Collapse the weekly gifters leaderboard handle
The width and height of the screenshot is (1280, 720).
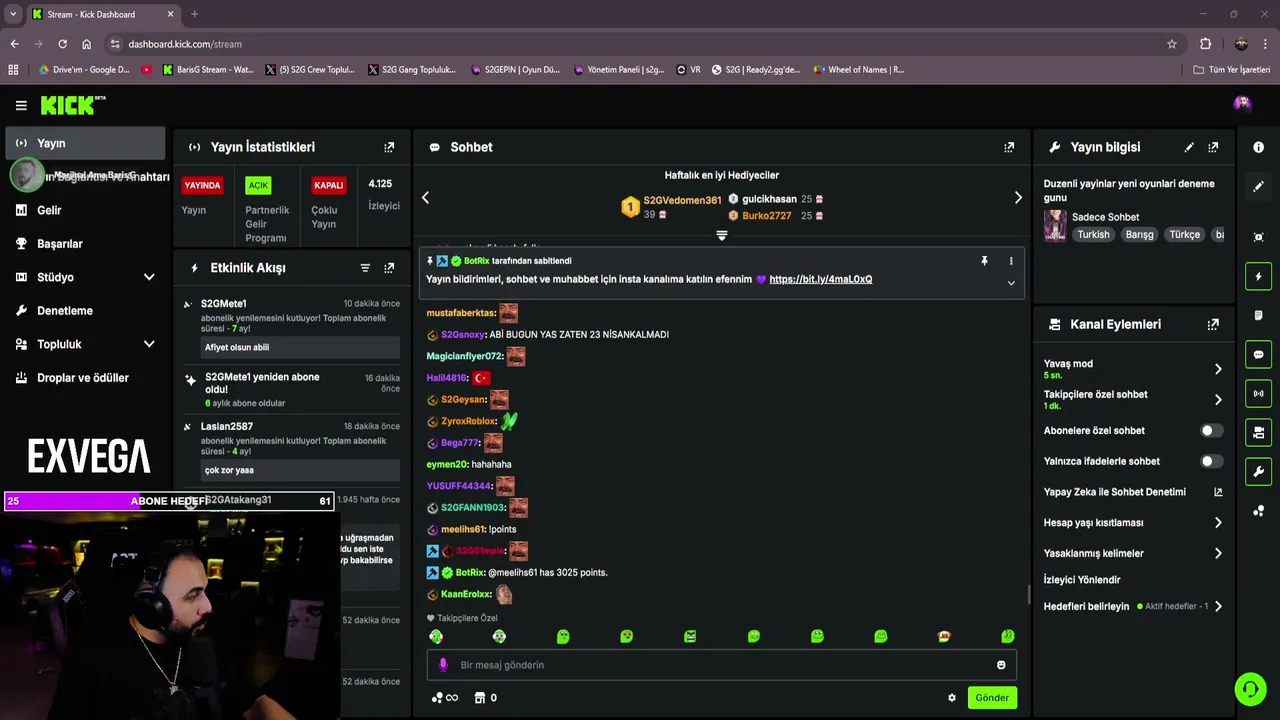[x=722, y=236]
